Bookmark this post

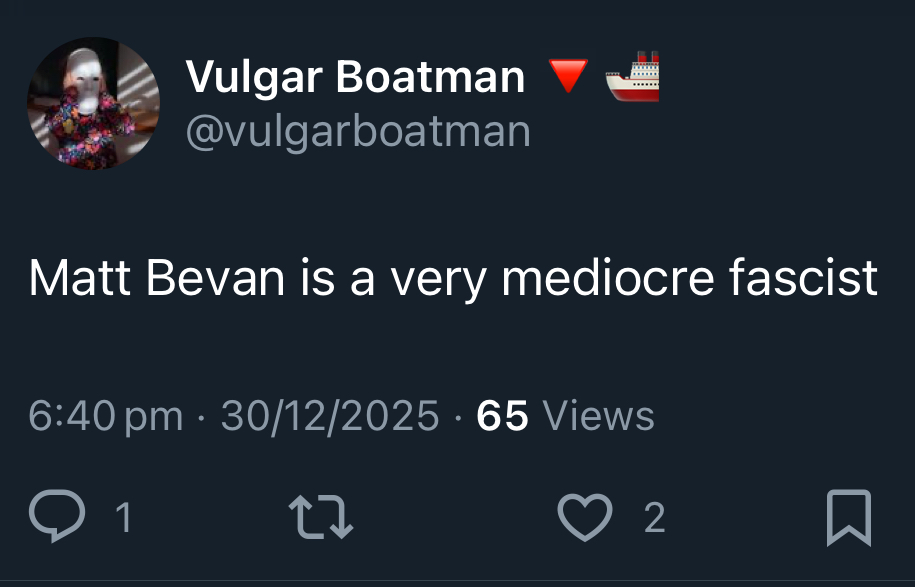848,517
